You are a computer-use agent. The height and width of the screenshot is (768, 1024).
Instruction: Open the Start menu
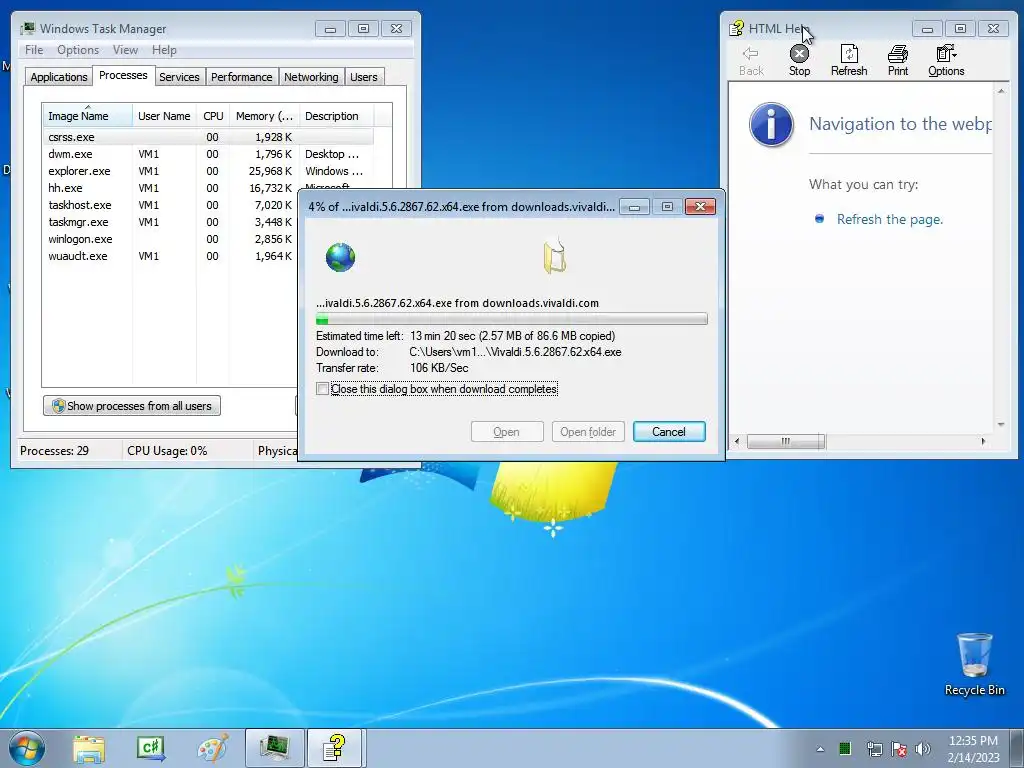pyautogui.click(x=27, y=748)
